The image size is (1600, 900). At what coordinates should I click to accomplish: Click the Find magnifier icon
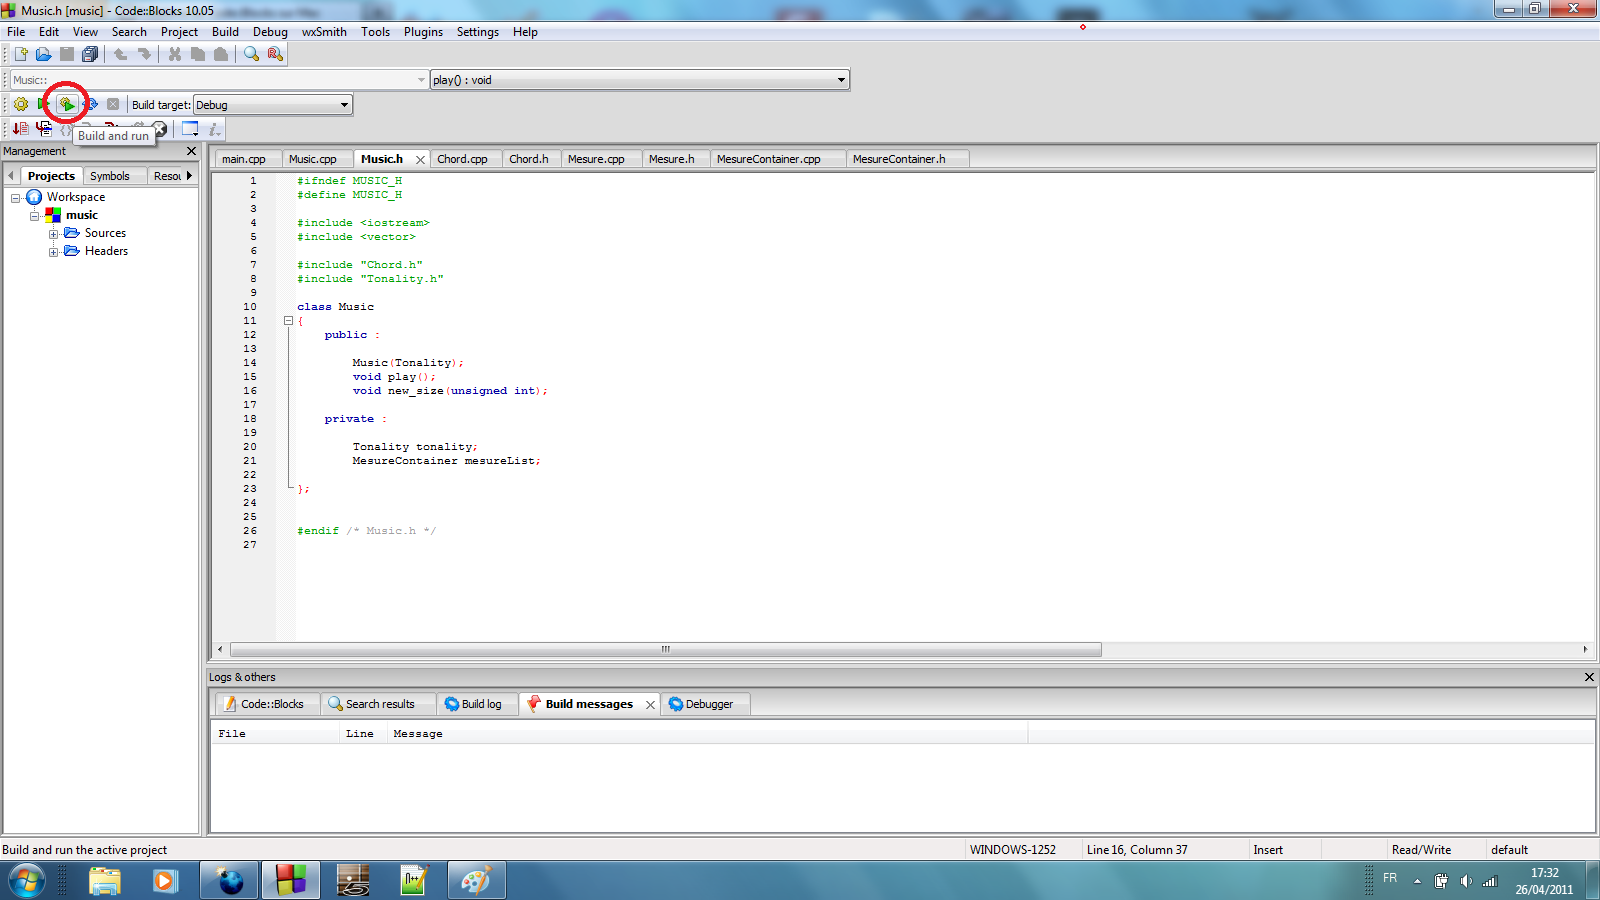click(251, 54)
